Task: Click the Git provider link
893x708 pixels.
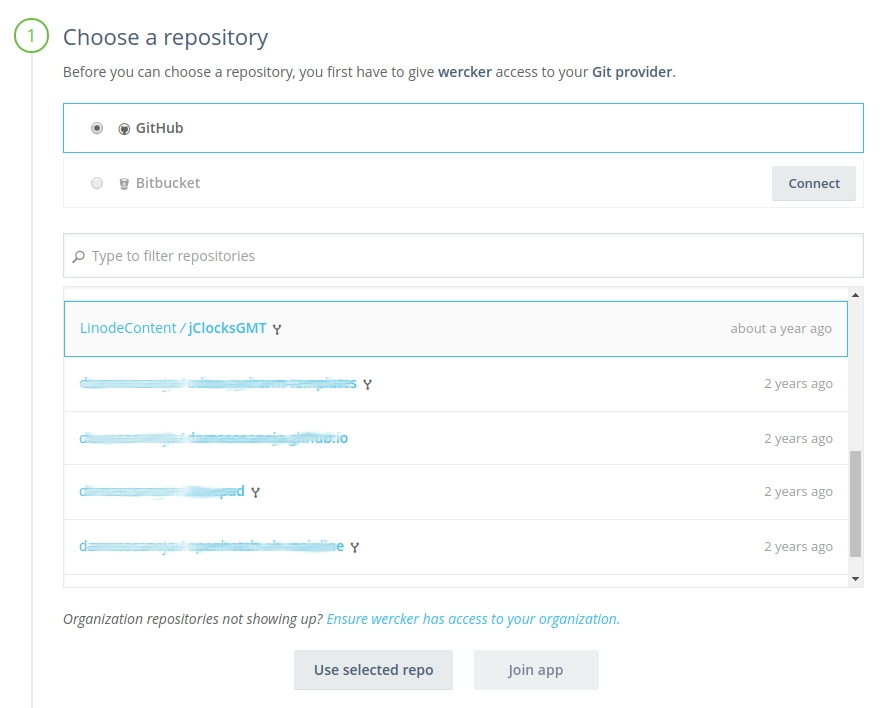Action: click(x=633, y=72)
